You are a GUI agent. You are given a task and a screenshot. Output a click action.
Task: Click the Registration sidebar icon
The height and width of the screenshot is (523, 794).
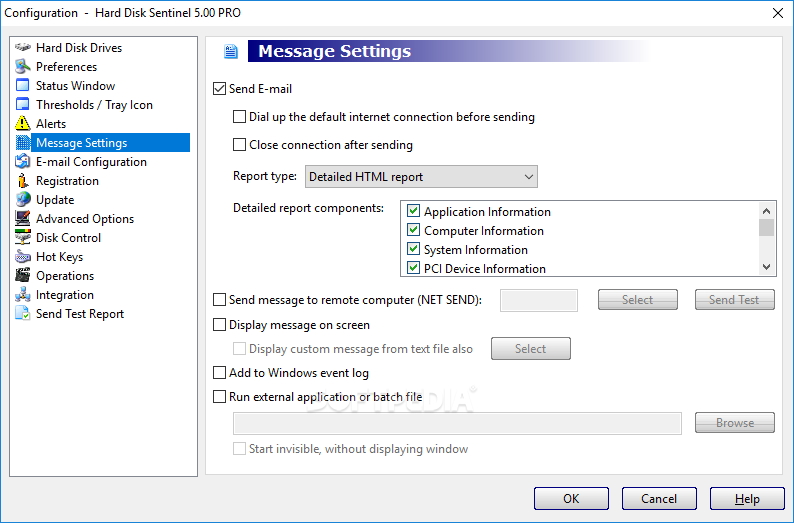click(23, 181)
